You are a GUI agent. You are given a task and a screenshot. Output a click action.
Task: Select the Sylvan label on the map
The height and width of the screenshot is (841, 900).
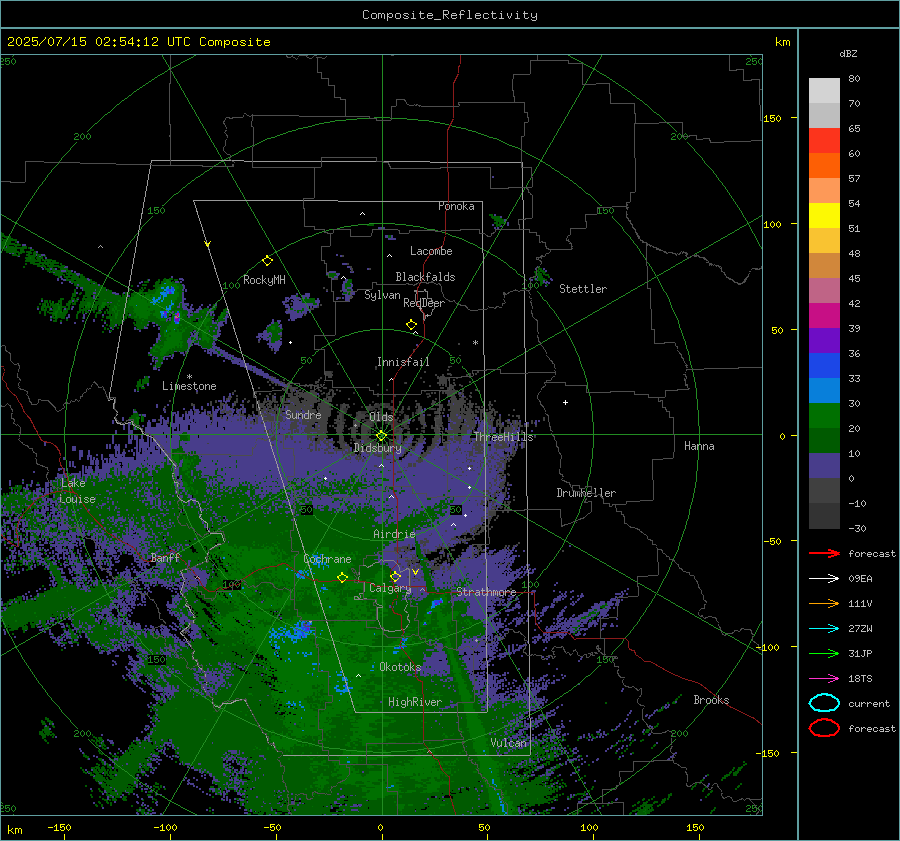coord(382,295)
